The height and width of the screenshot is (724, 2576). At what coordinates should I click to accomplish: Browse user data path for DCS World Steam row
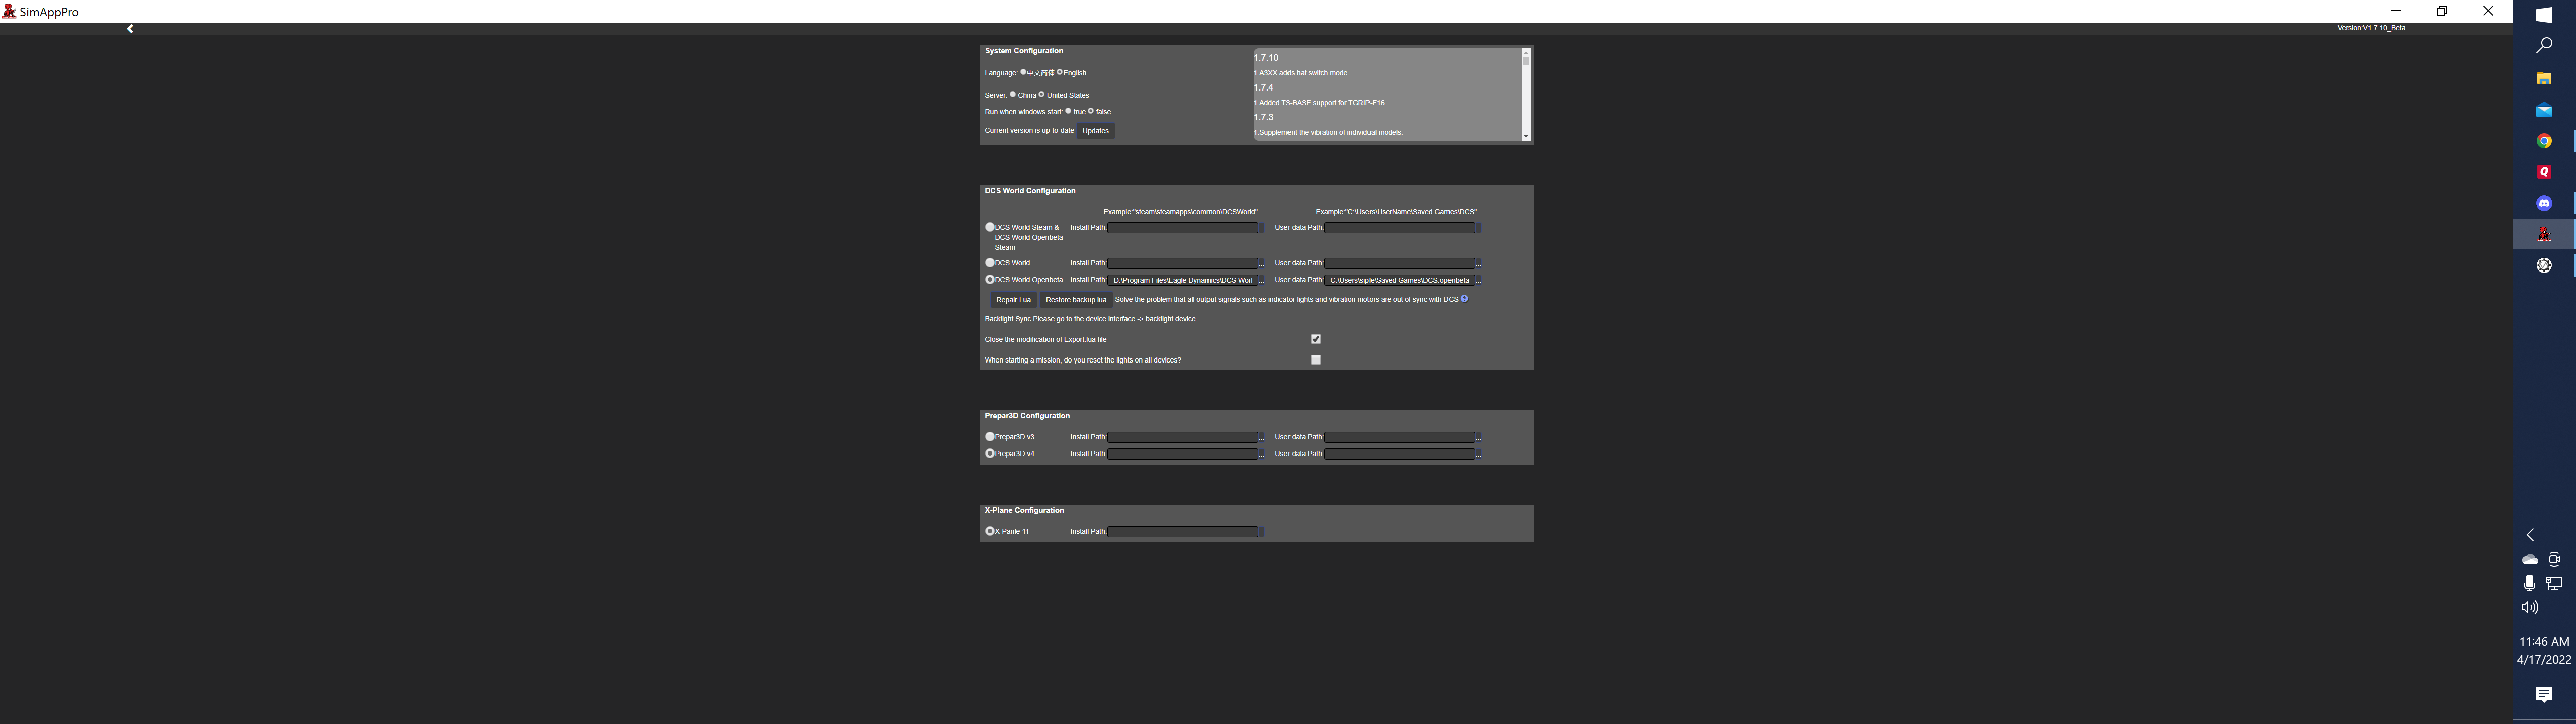pyautogui.click(x=1479, y=228)
